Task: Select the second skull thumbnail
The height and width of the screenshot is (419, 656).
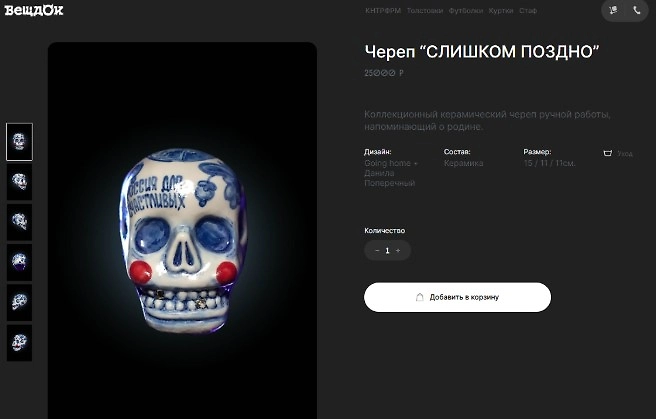Action: coord(19,182)
